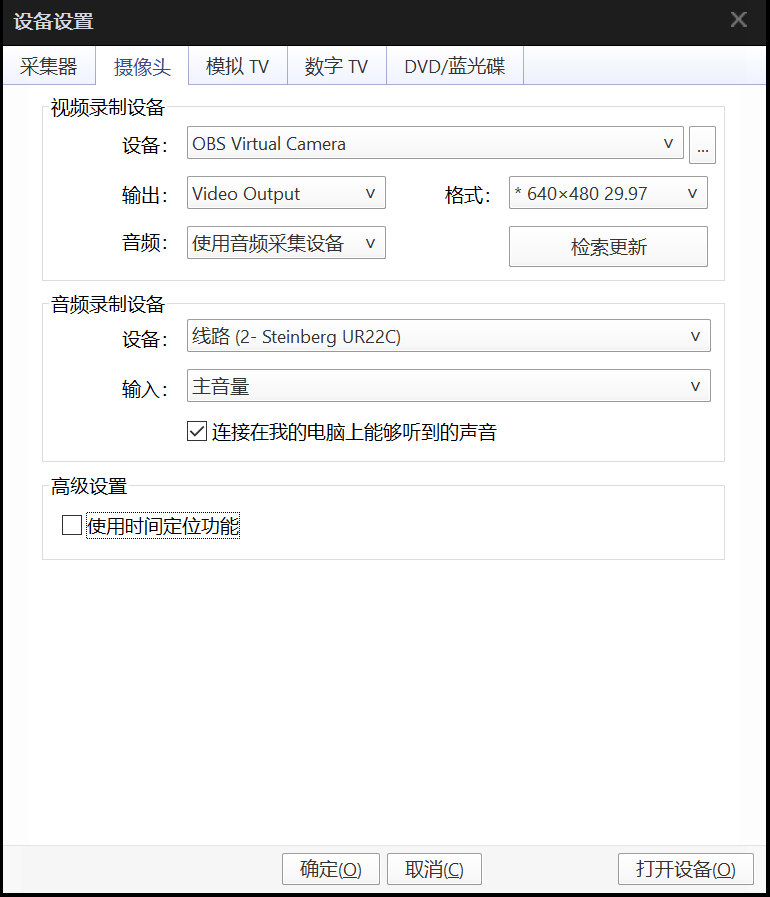Viewport: 770px width, 897px height.
Task: Switch to the DVD/蓝光碟 tab
Action: point(455,66)
